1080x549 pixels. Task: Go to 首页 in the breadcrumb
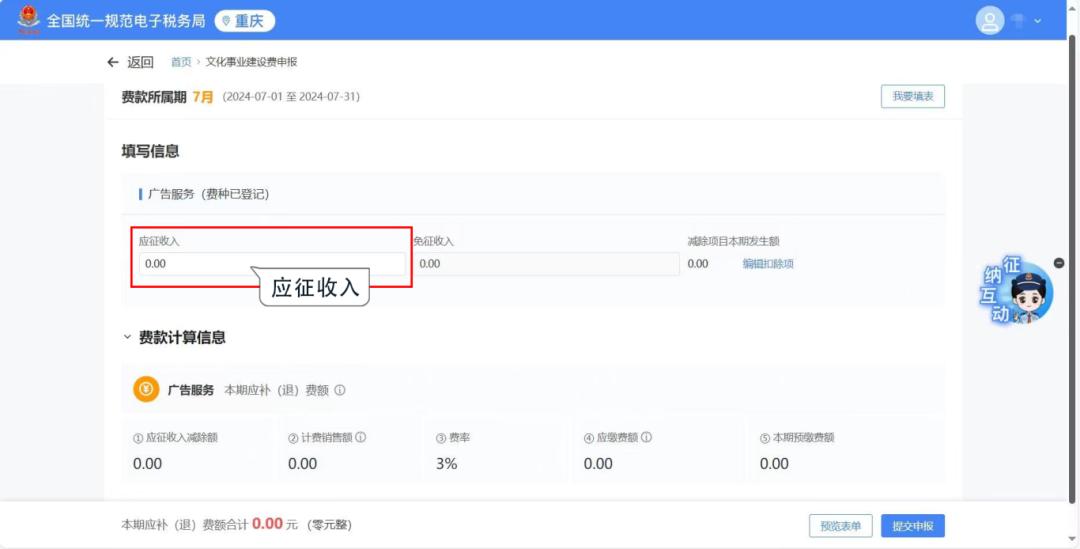click(x=181, y=62)
